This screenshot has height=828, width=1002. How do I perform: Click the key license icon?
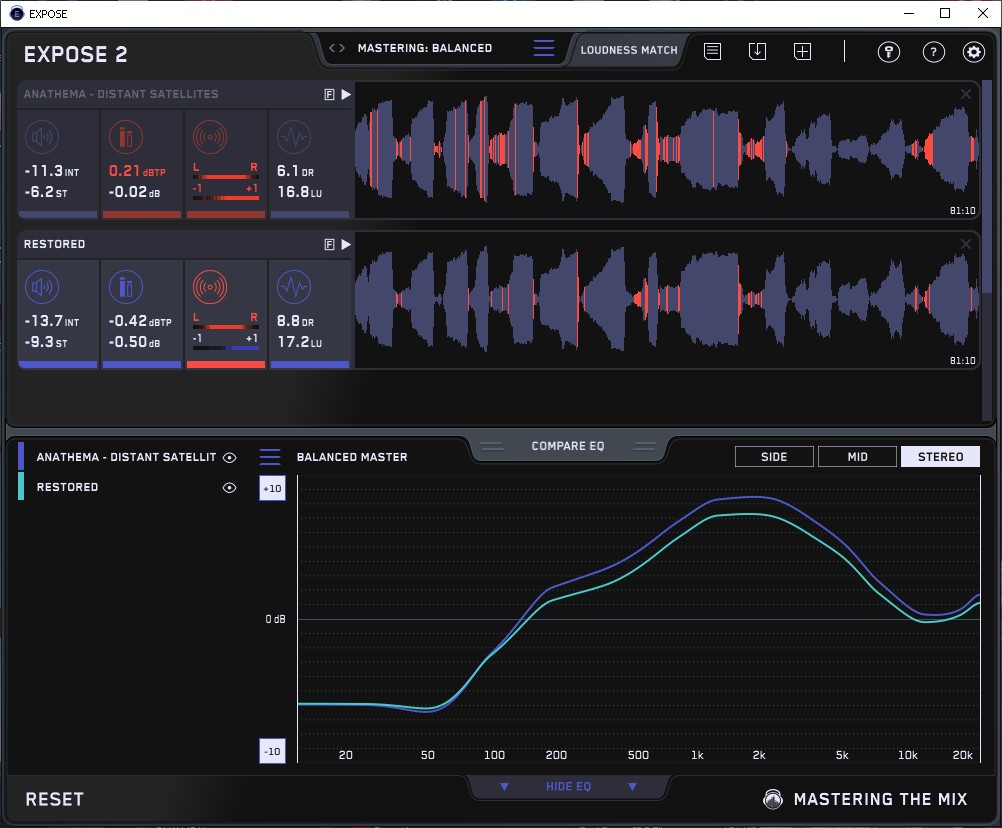(889, 52)
